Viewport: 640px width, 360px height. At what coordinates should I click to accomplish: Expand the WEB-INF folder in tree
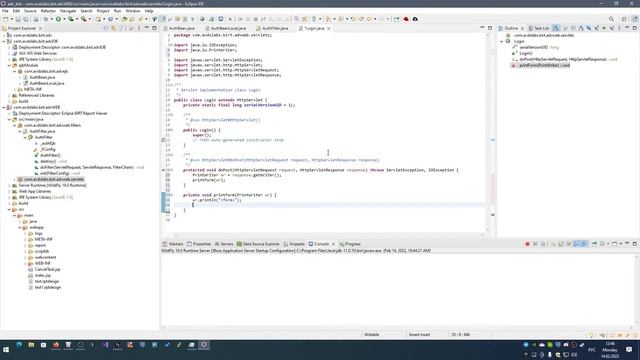[25, 263]
